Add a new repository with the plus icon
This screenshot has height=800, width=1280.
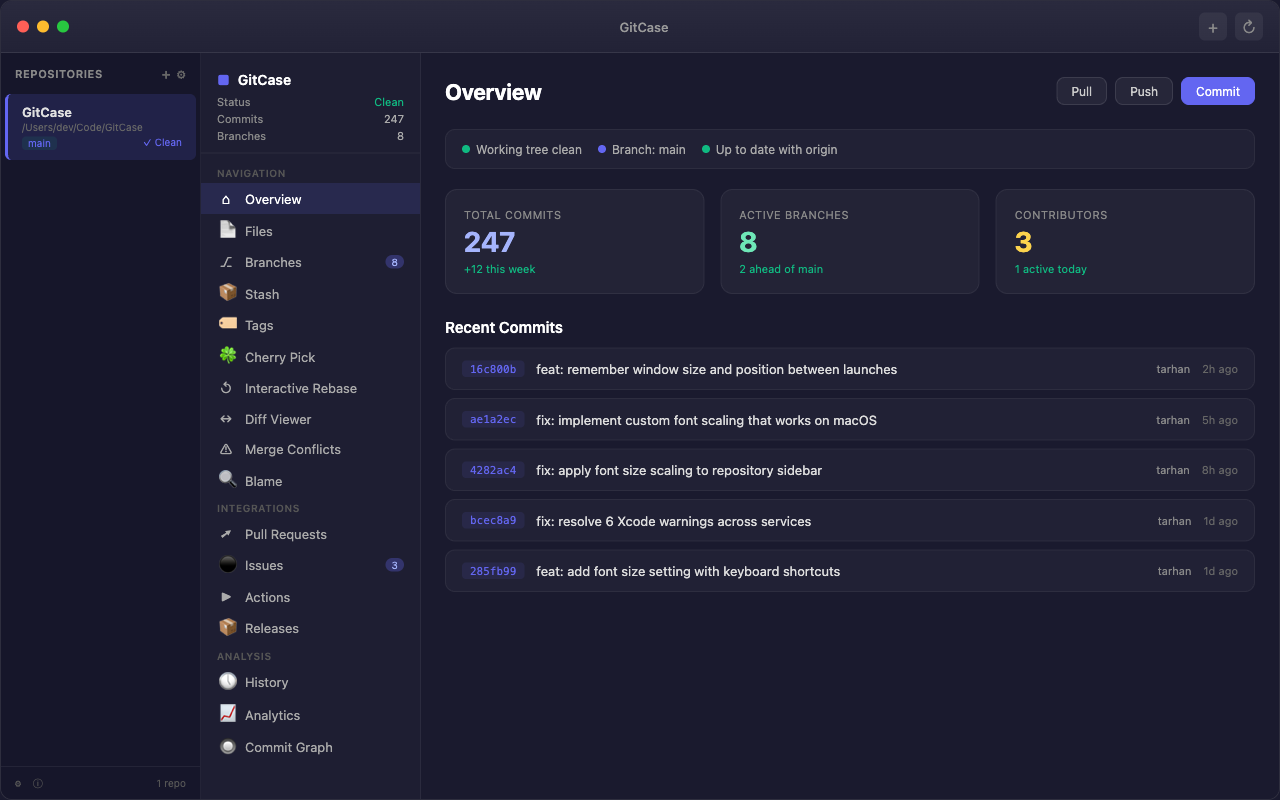(165, 74)
